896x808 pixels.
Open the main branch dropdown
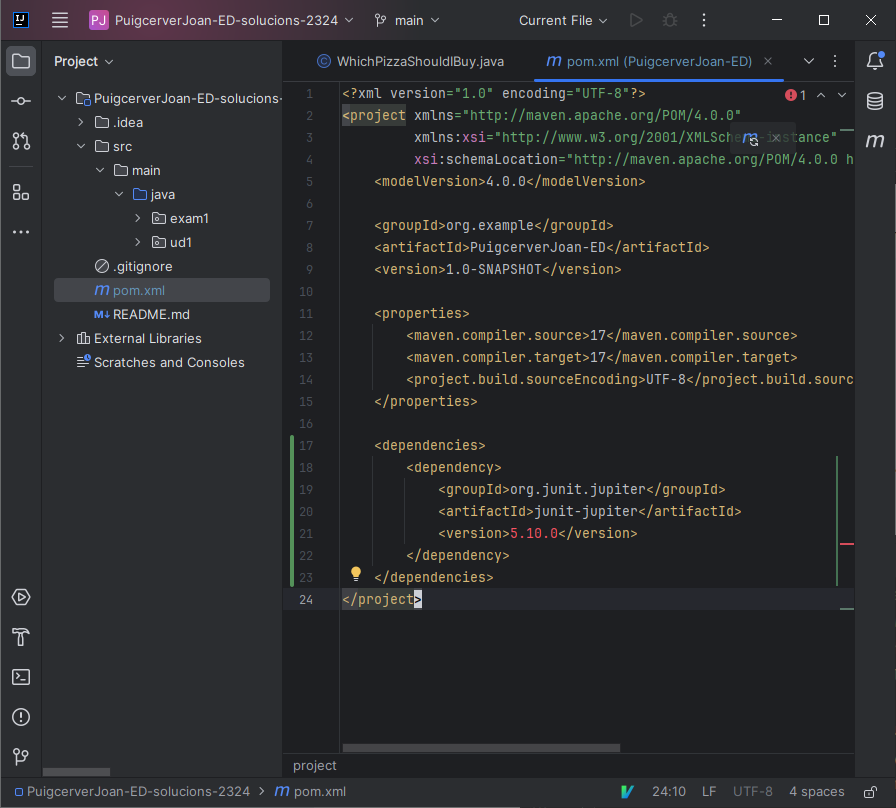[x=407, y=21]
